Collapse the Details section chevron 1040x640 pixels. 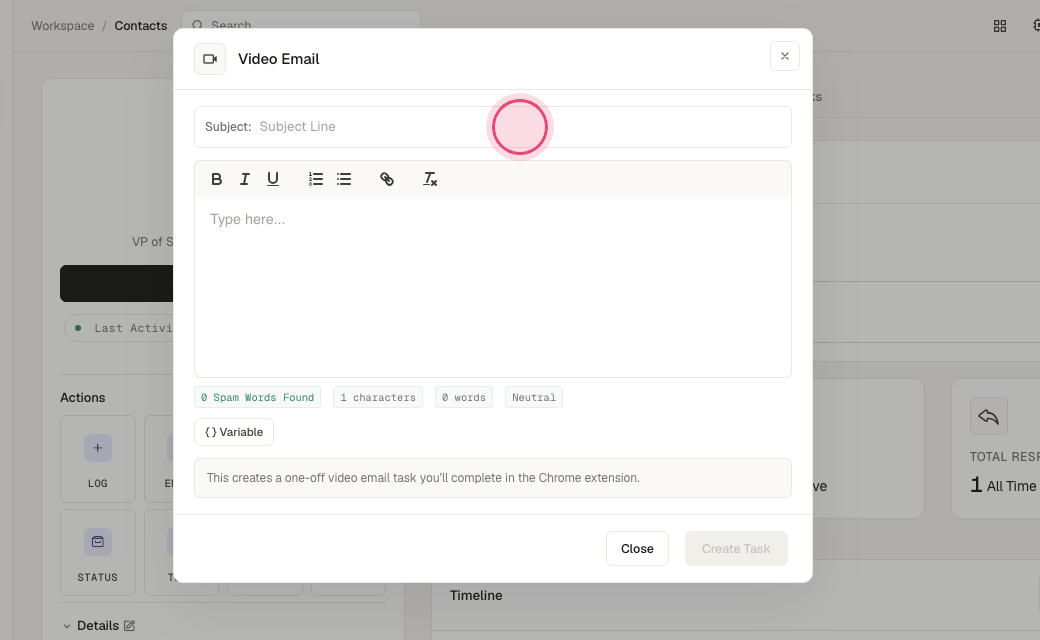click(x=66, y=626)
